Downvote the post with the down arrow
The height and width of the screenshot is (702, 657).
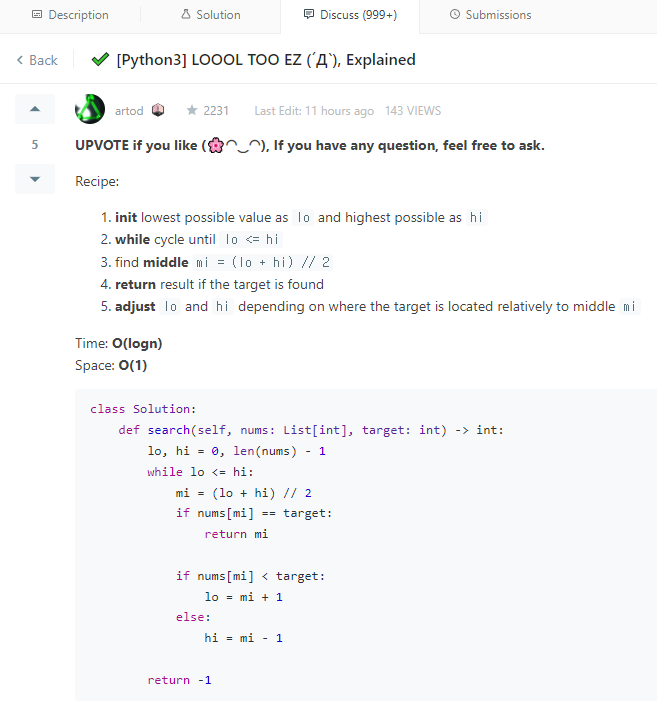point(35,179)
